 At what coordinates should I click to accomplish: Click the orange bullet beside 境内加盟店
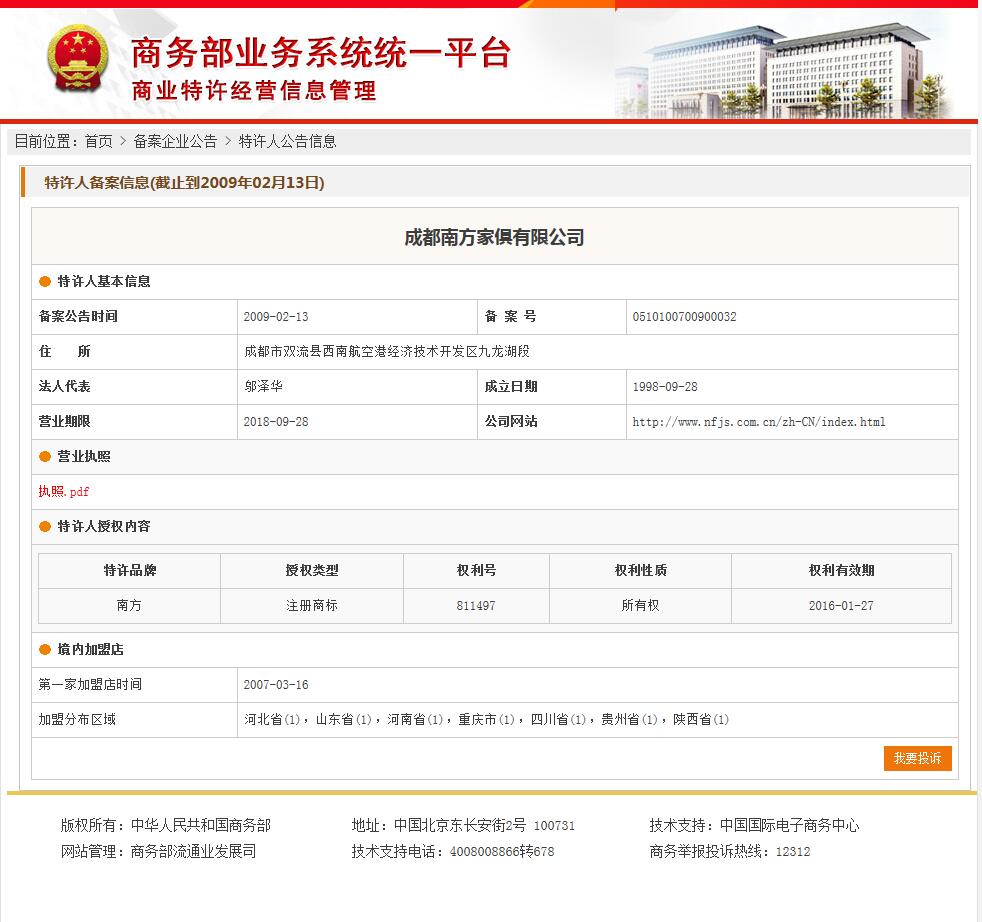(x=45, y=650)
